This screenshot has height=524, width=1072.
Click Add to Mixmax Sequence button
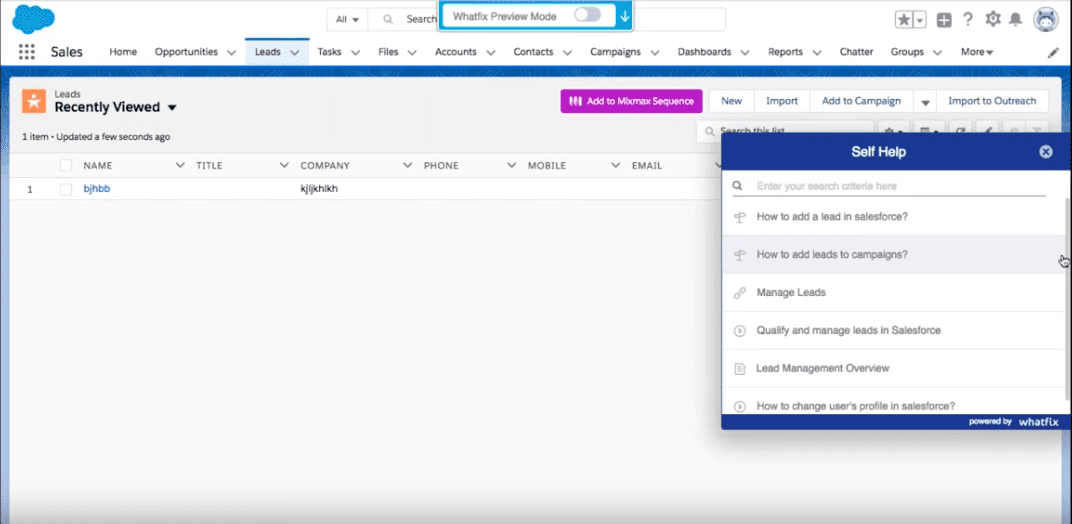(632, 101)
